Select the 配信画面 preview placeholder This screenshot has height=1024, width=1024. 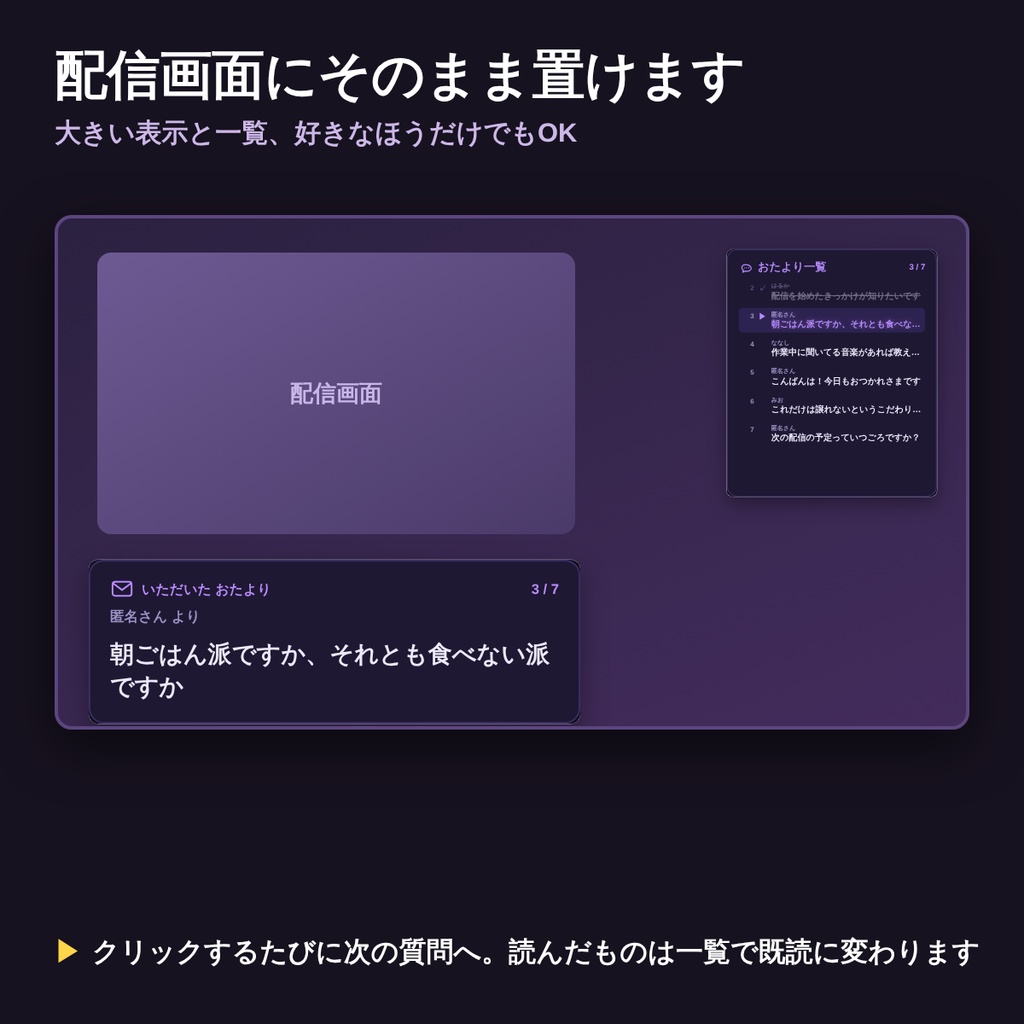click(336, 393)
